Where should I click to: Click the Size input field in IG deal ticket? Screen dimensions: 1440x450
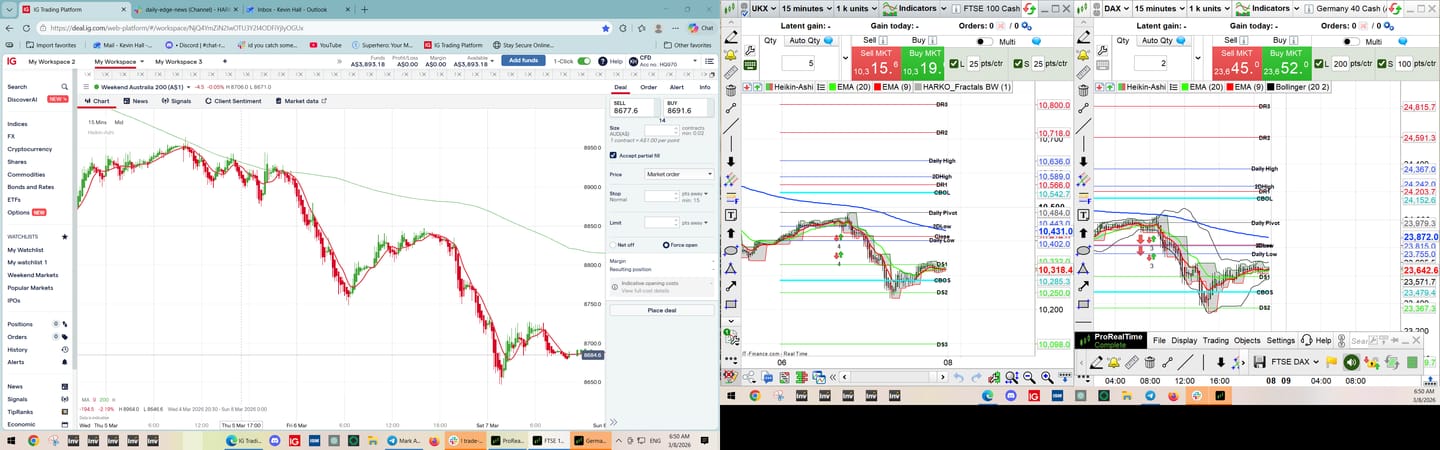click(x=661, y=130)
